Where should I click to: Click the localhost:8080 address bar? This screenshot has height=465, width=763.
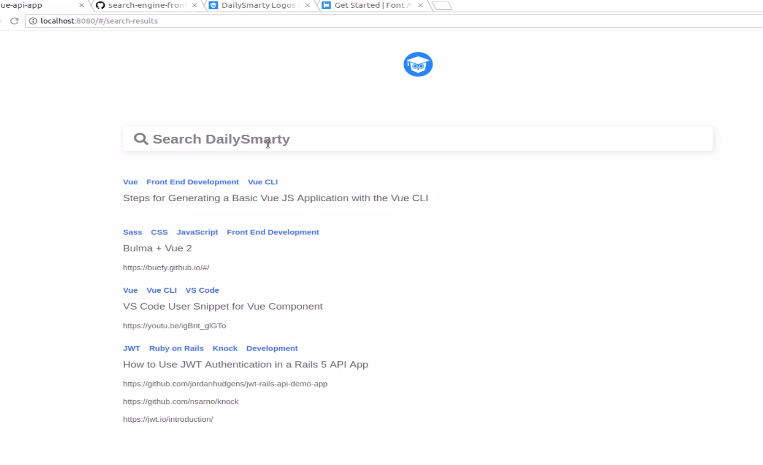click(394, 21)
